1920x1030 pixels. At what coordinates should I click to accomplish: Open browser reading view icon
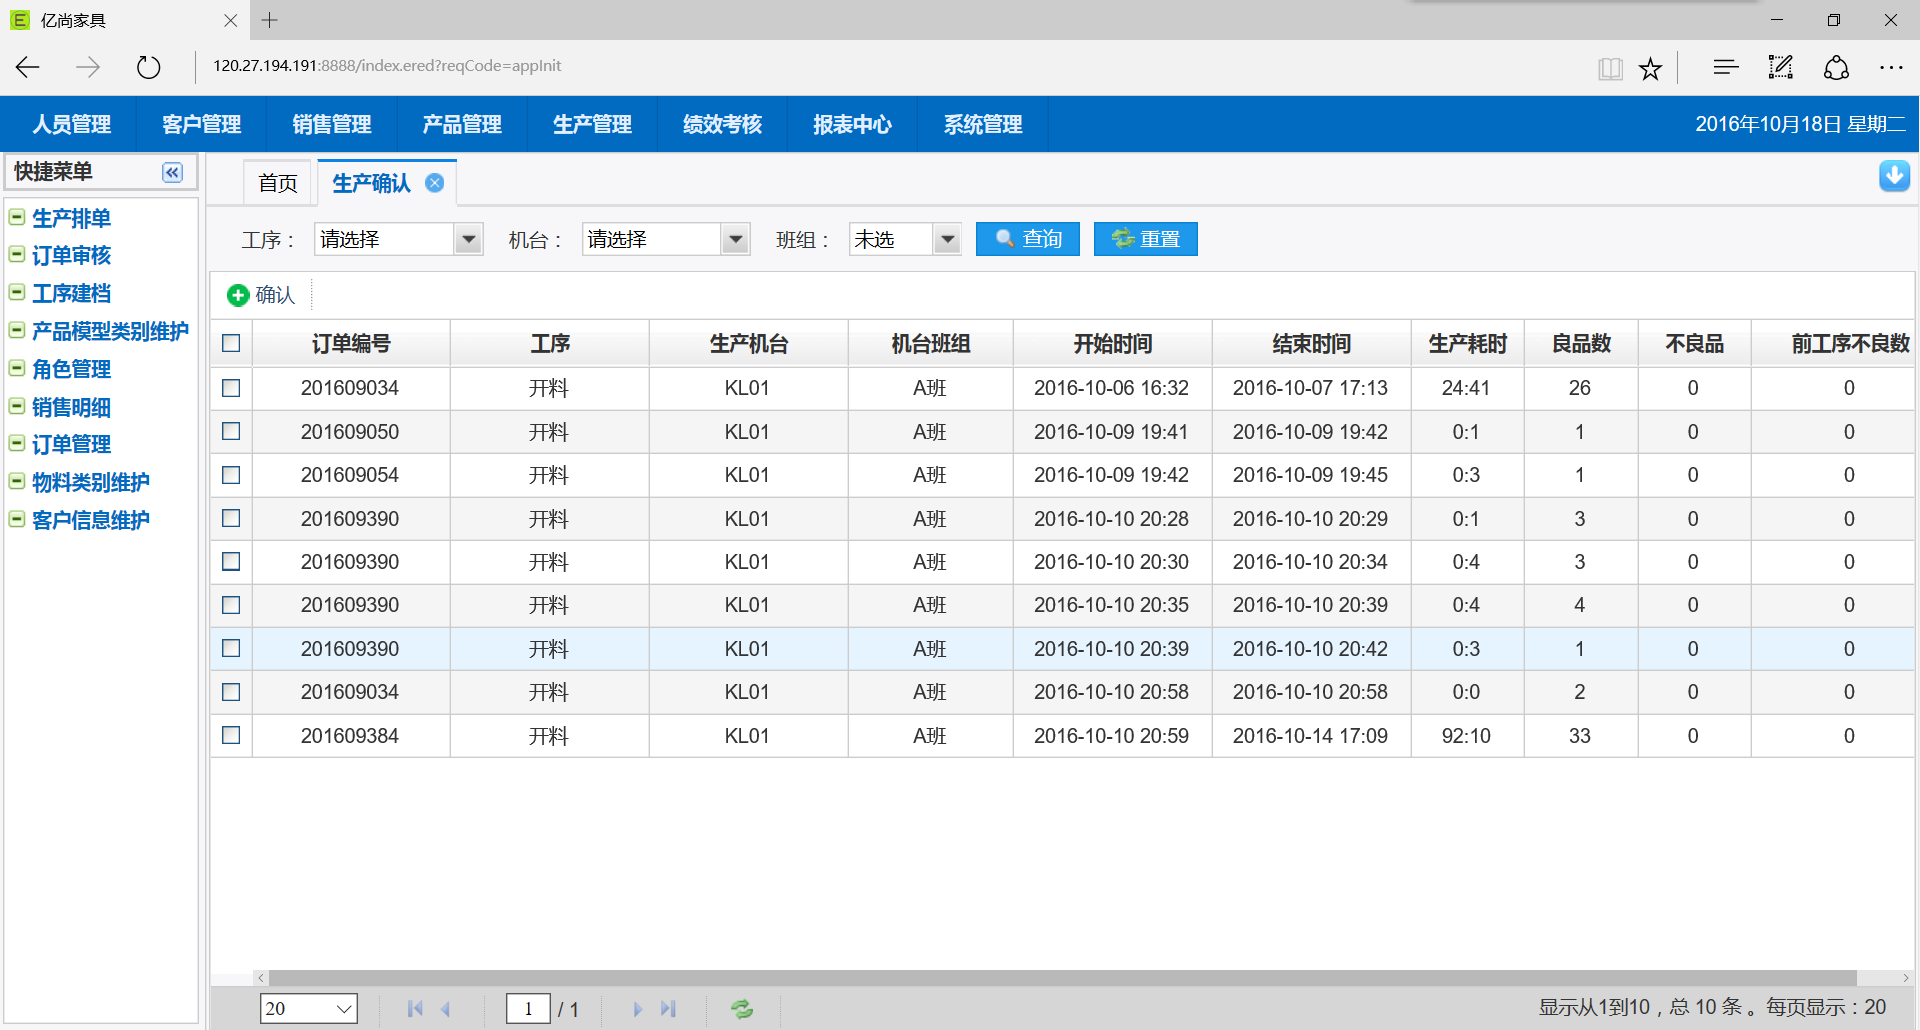pyautogui.click(x=1610, y=68)
